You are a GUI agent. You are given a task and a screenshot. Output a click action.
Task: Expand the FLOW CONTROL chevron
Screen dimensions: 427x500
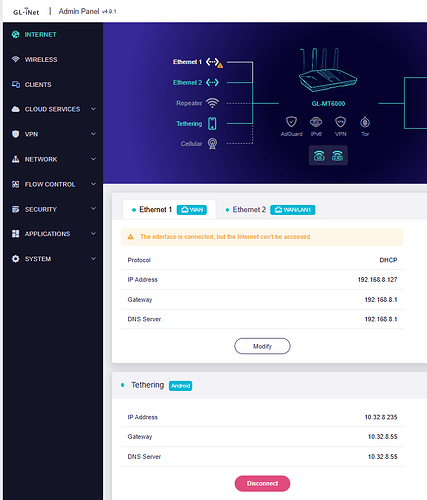click(93, 184)
